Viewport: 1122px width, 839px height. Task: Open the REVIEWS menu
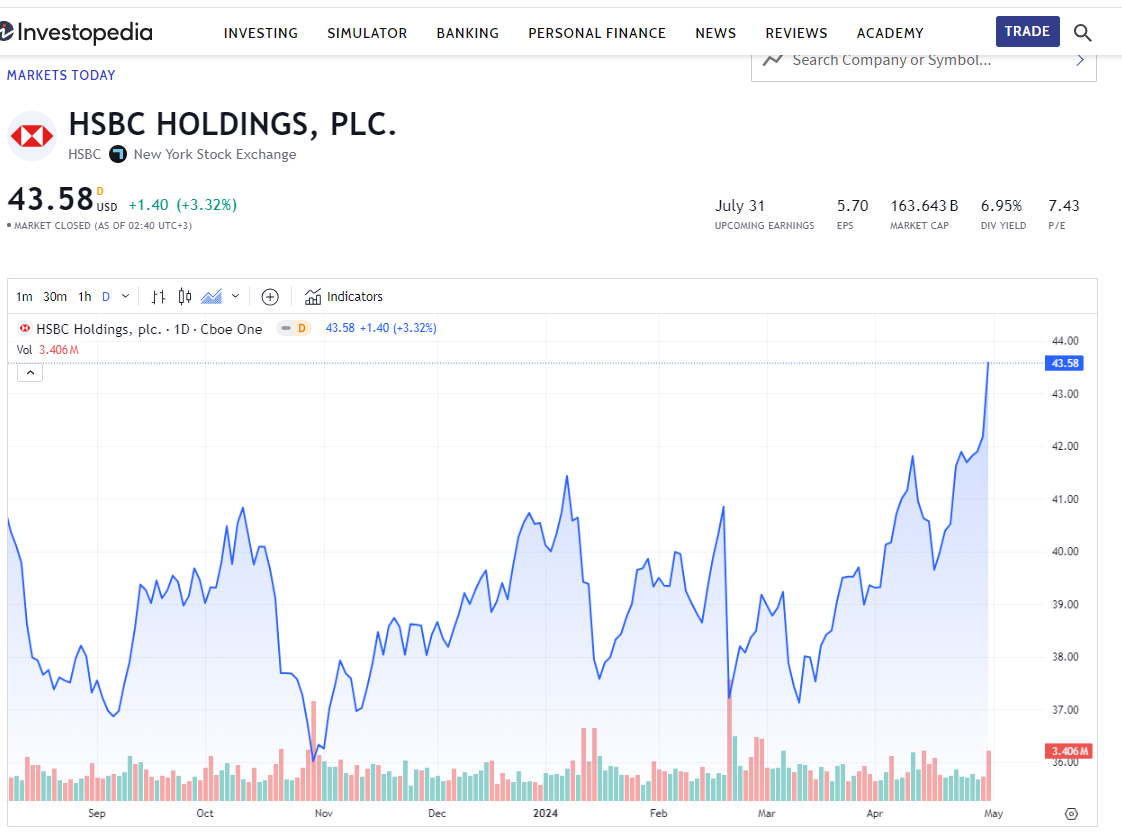796,33
